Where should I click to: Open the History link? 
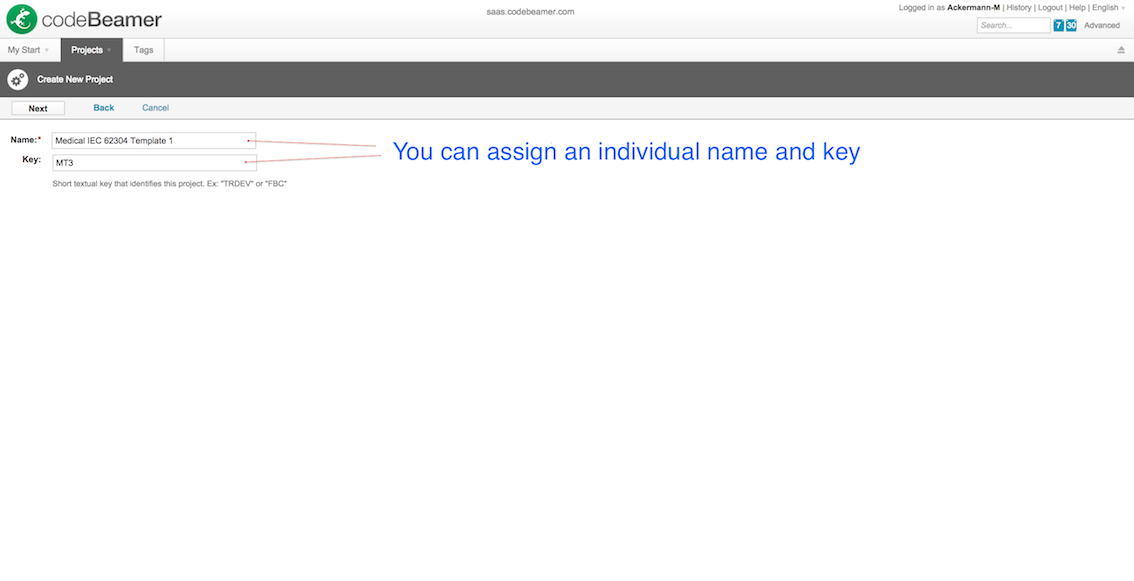[x=1018, y=7]
